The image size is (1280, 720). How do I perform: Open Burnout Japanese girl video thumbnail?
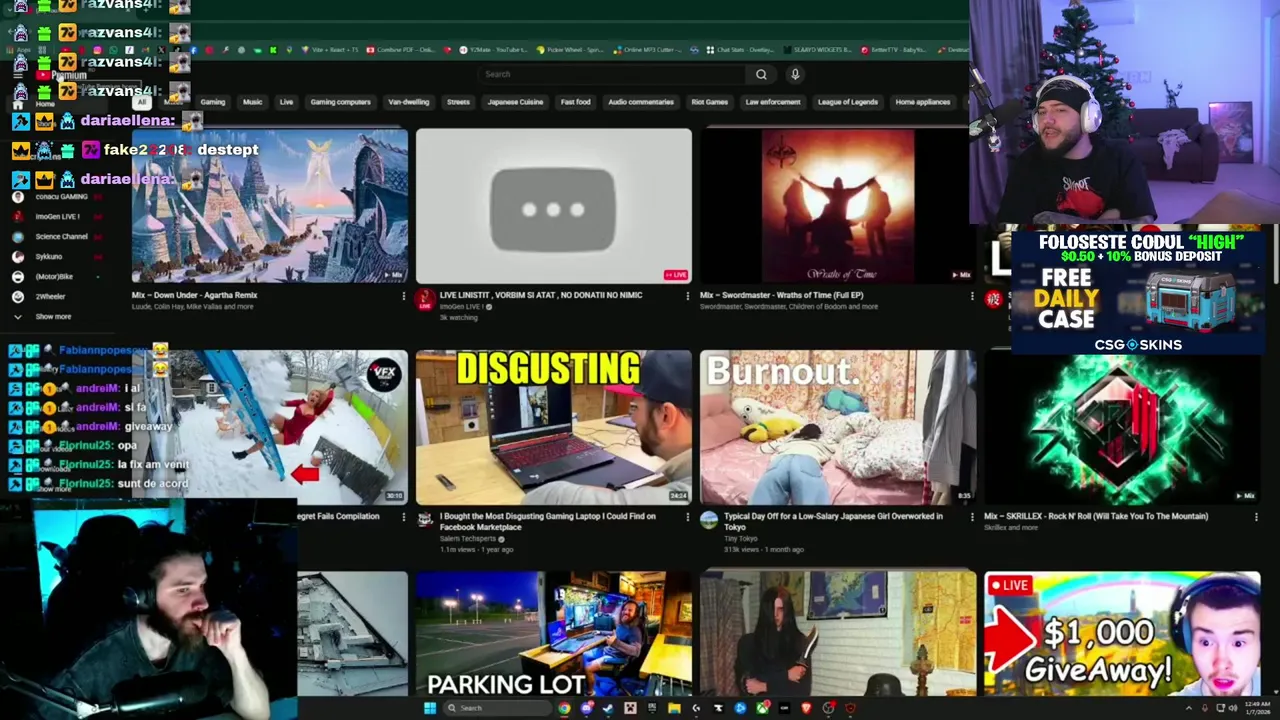[838, 427]
